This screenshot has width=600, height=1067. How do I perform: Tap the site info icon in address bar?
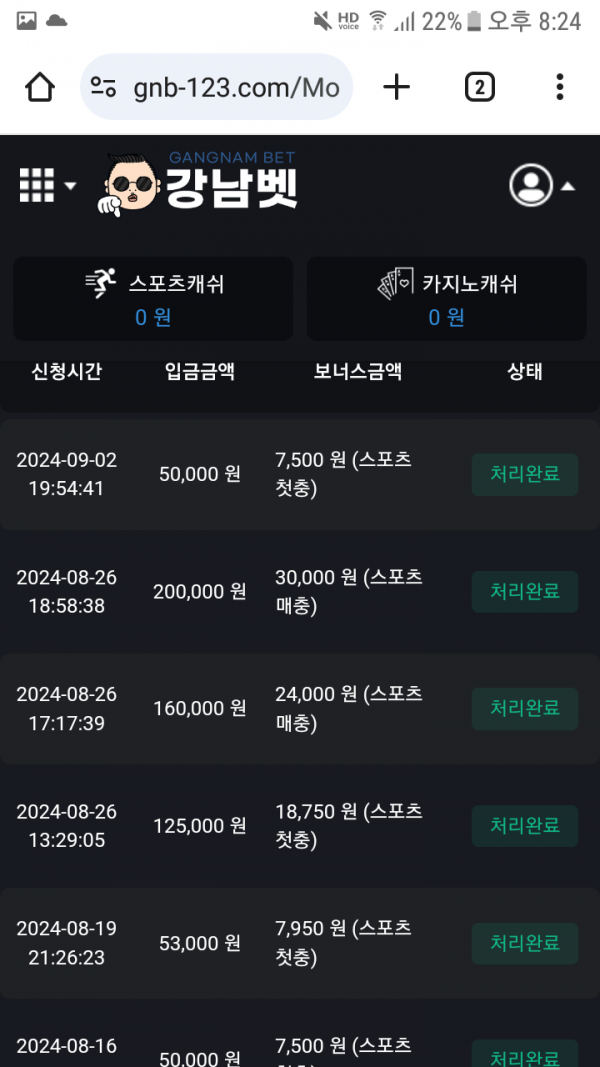(x=104, y=88)
